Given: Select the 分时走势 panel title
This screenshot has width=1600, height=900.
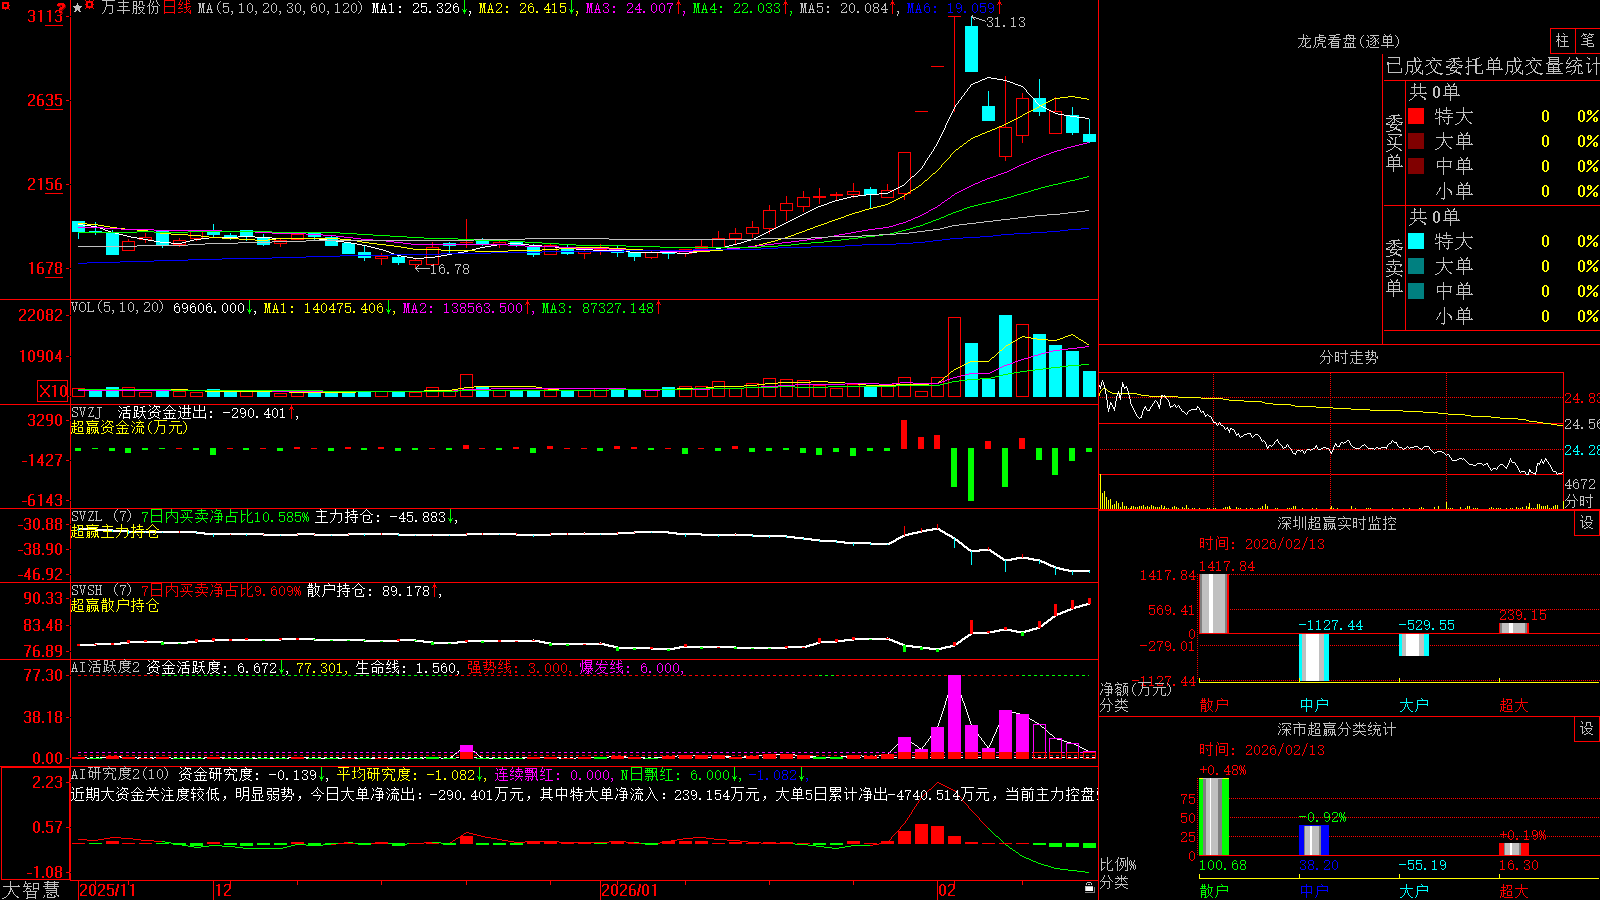Looking at the screenshot, I should tap(1348, 357).
